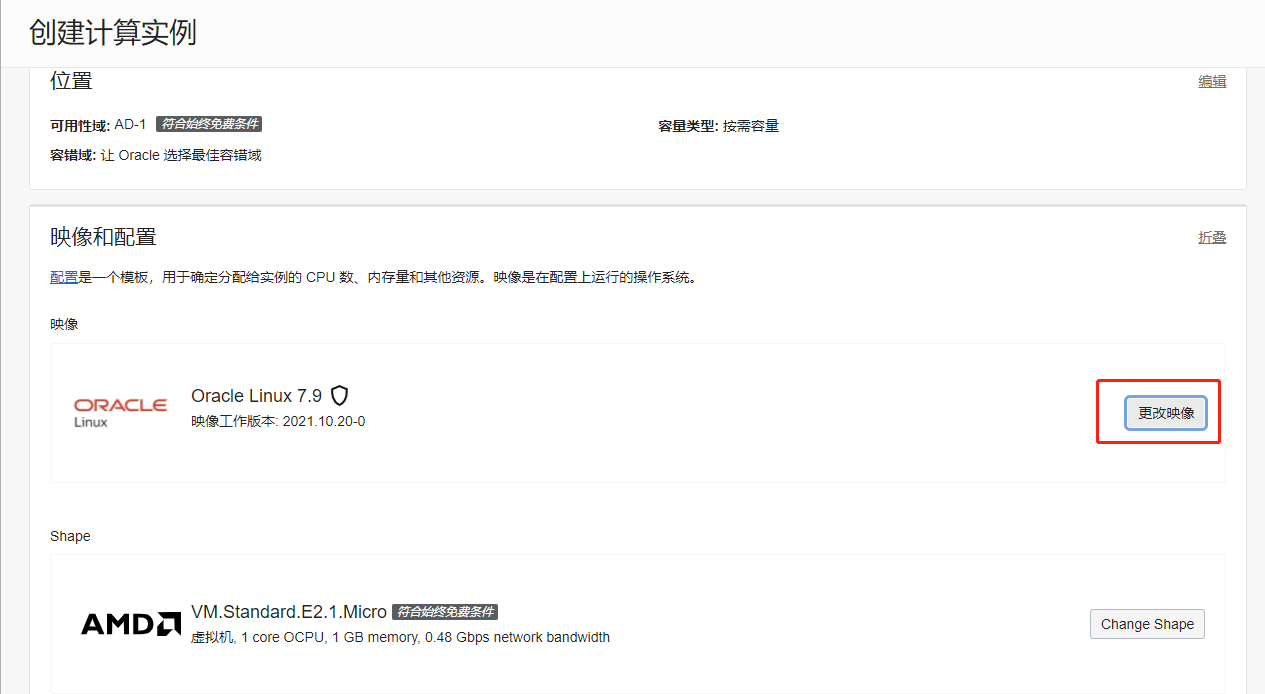This screenshot has height=694, width=1265.
Task: Click the Change Shape button
Action: (x=1147, y=624)
